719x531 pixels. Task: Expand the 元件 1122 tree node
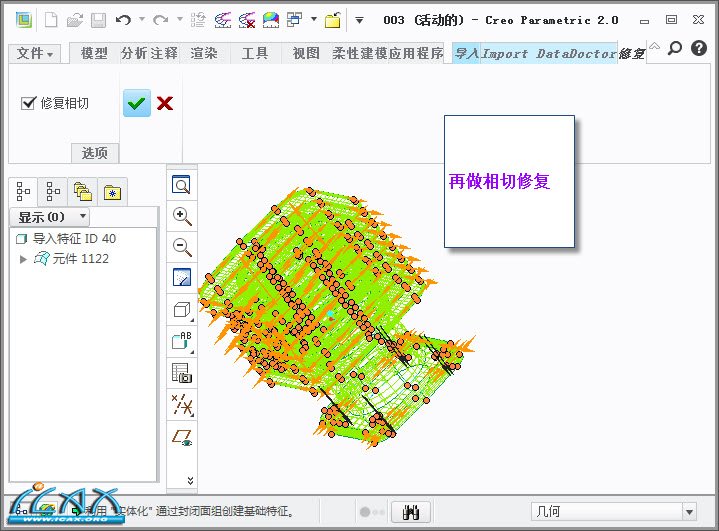pyautogui.click(x=23, y=259)
